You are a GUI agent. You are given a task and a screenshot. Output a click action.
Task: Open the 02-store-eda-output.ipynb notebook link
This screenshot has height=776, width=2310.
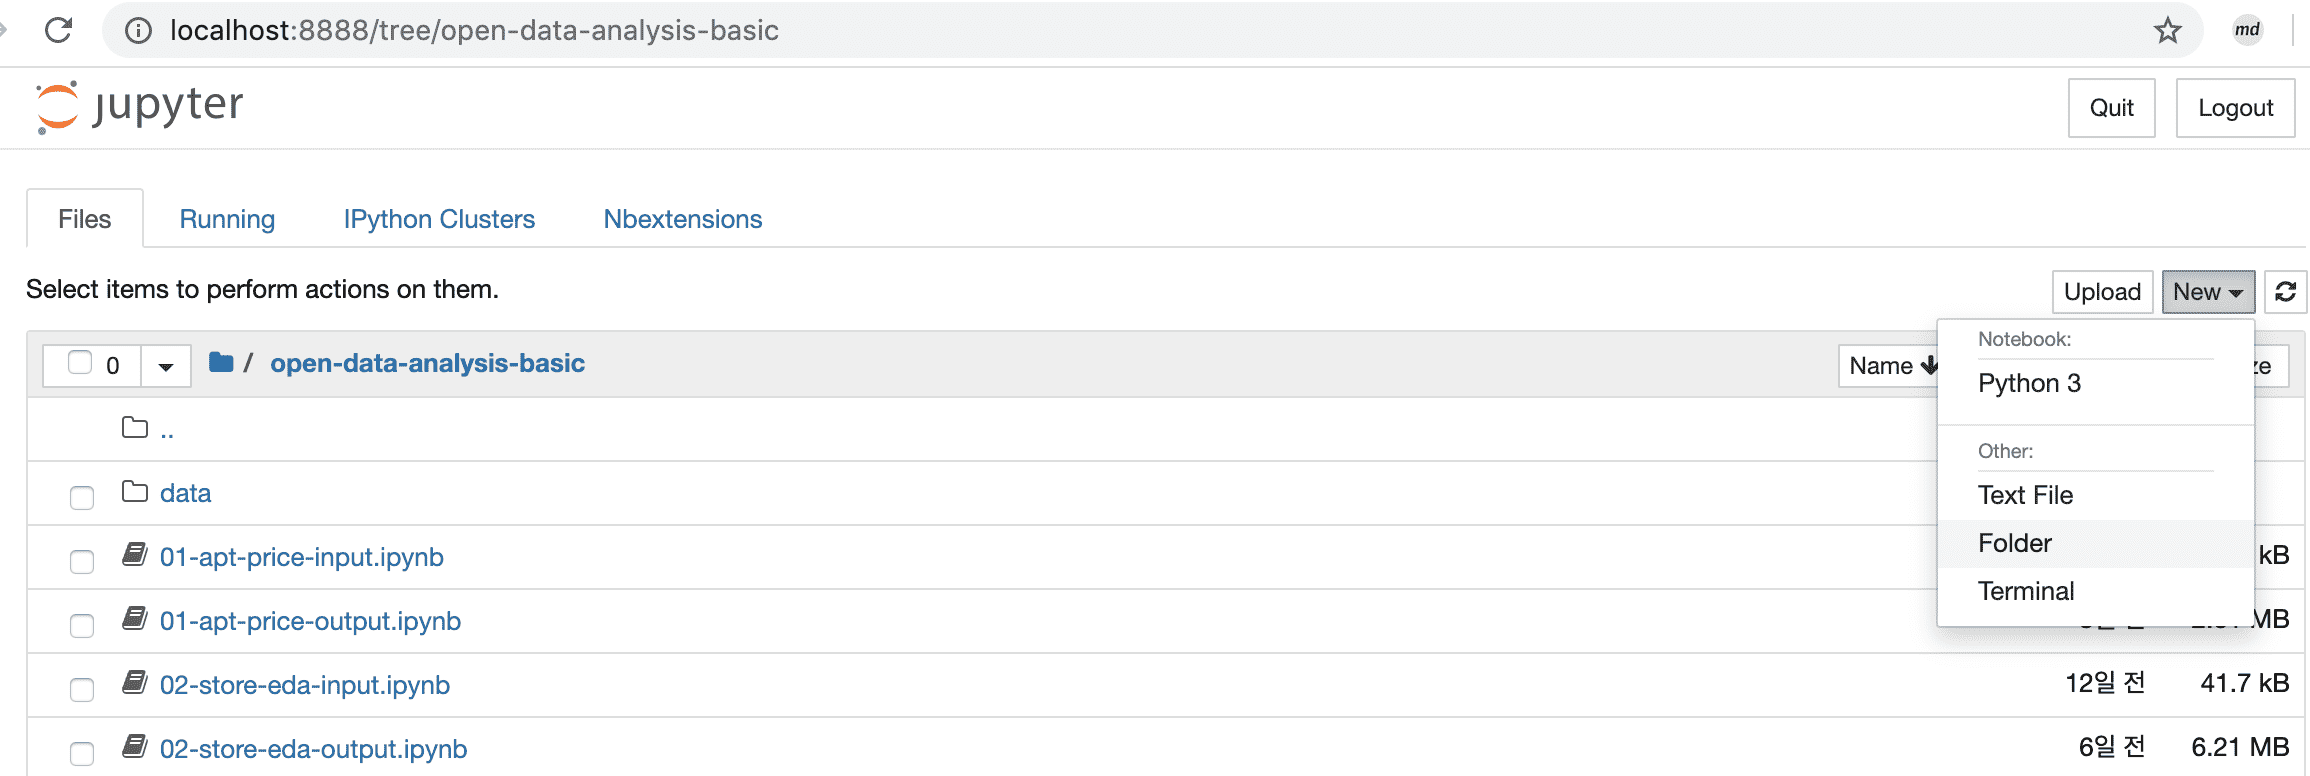(x=313, y=749)
